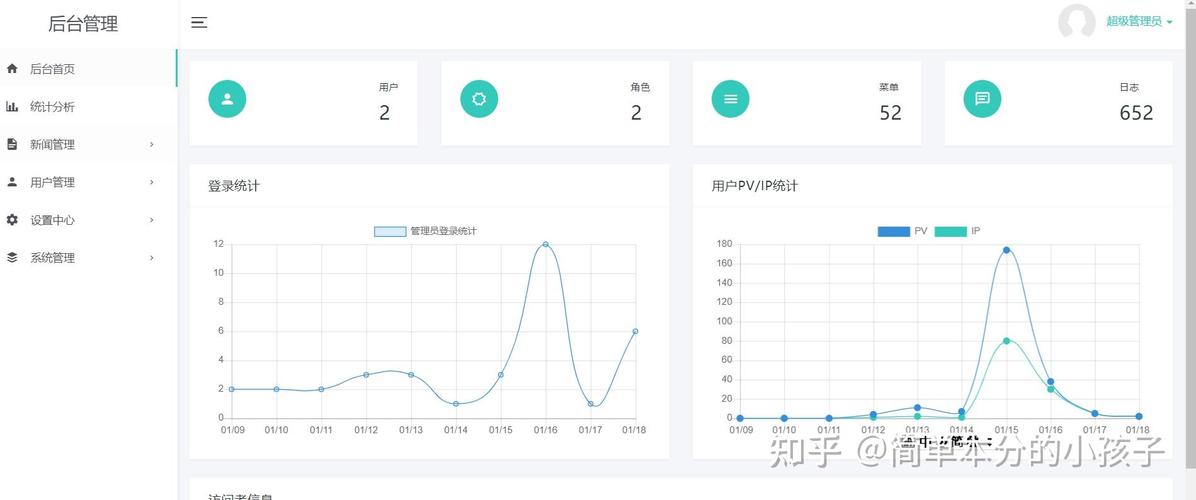Click the 01/18 end point in login chart
The width and height of the screenshot is (1196, 500).
635,331
